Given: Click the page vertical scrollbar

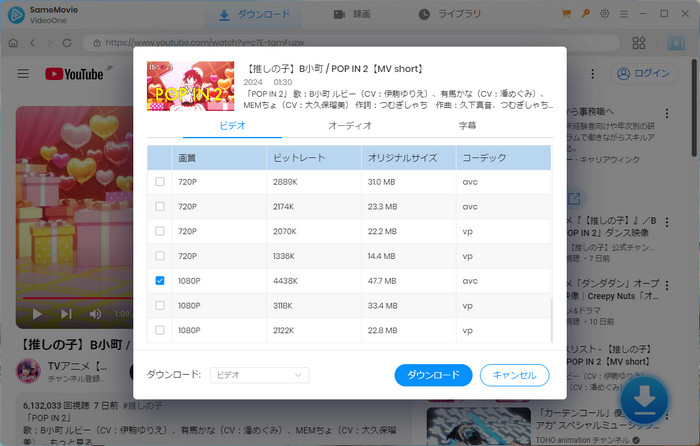Looking at the screenshot, I should point(694,107).
